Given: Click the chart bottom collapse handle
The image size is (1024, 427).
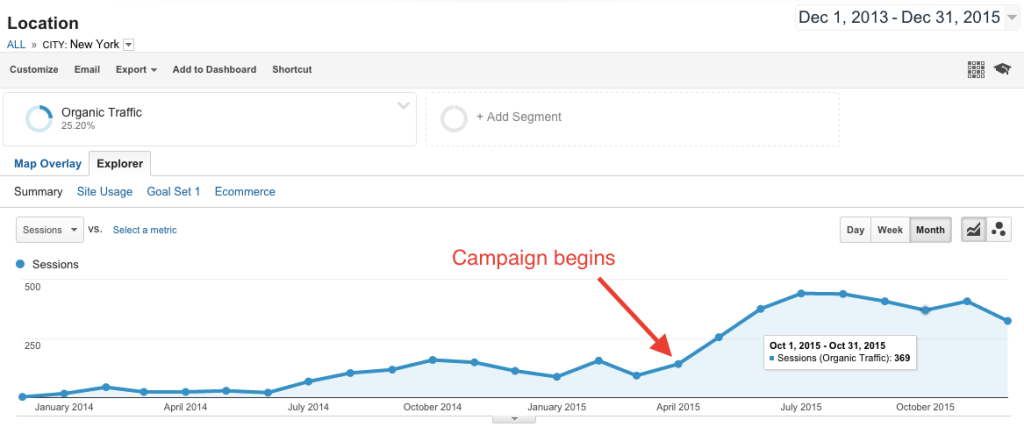Looking at the screenshot, I should tap(516, 419).
